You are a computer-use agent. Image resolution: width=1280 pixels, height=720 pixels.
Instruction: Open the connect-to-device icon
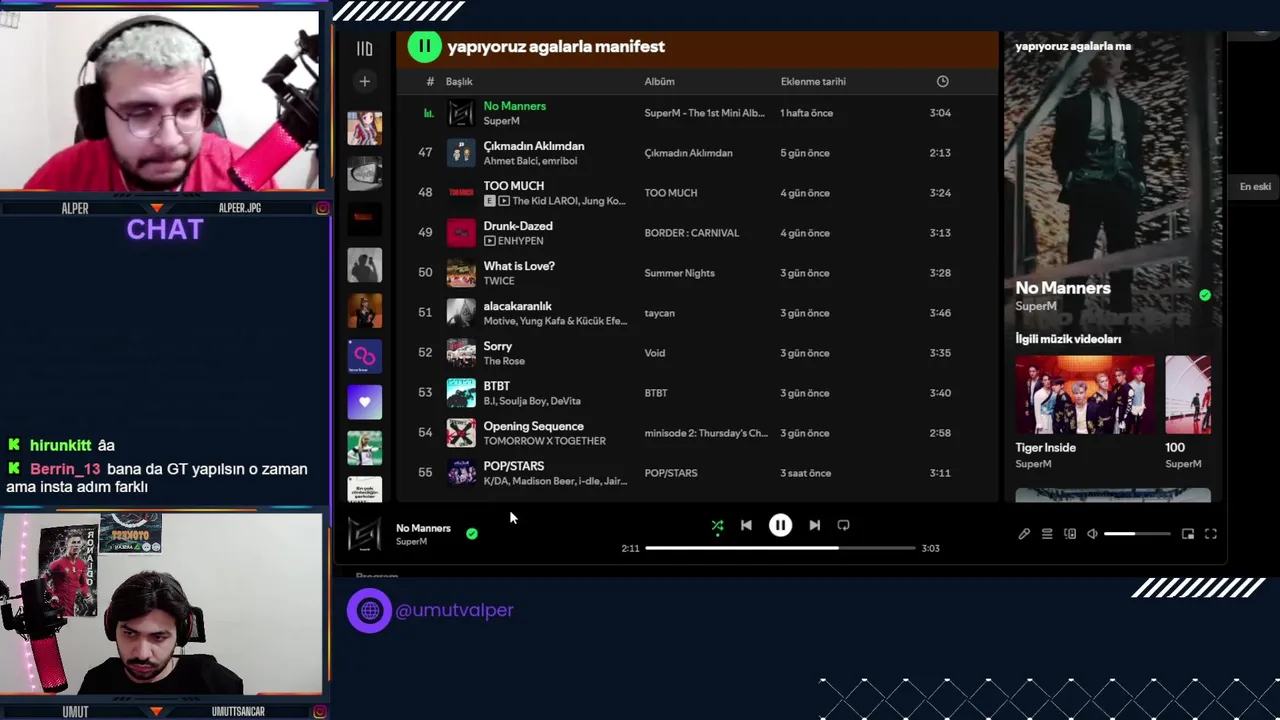coord(1070,534)
